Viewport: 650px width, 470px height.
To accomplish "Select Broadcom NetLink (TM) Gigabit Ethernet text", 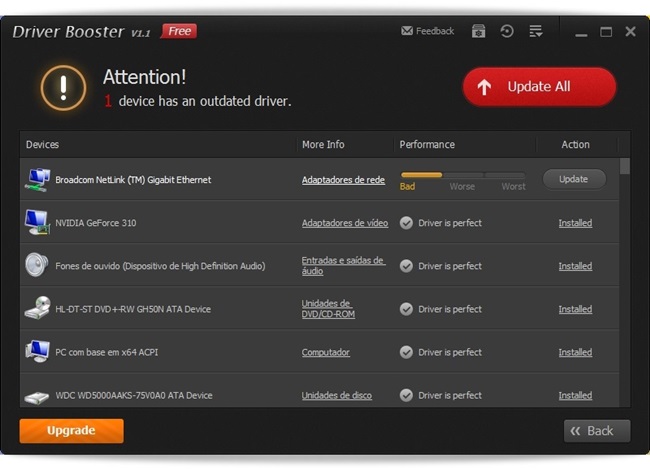I will [133, 180].
